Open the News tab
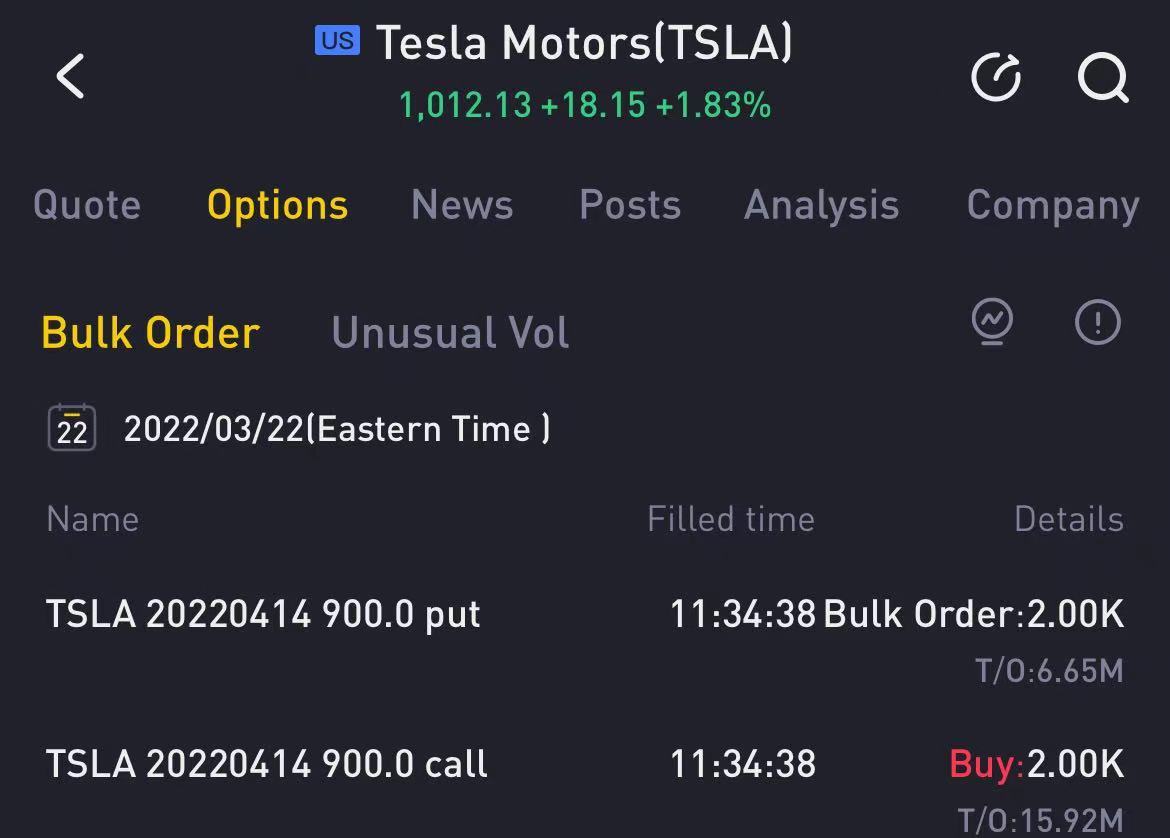This screenshot has width=1170, height=838. (x=462, y=205)
